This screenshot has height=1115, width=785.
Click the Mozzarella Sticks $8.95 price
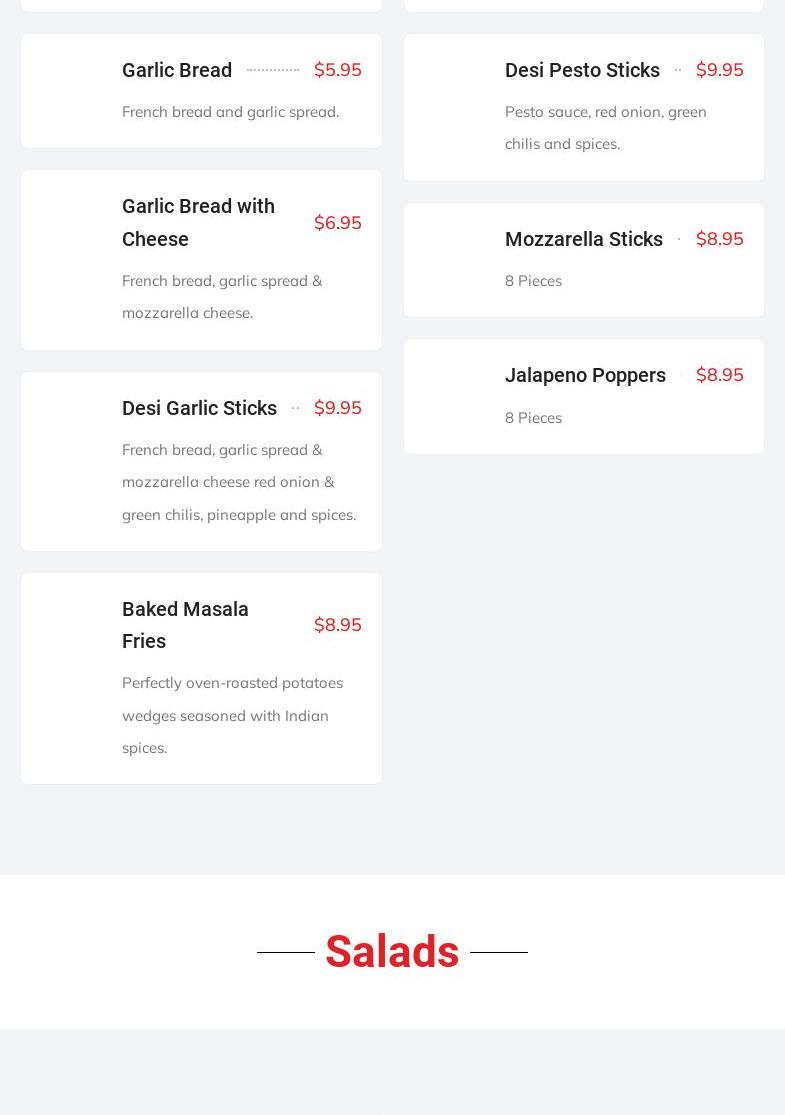pos(719,239)
